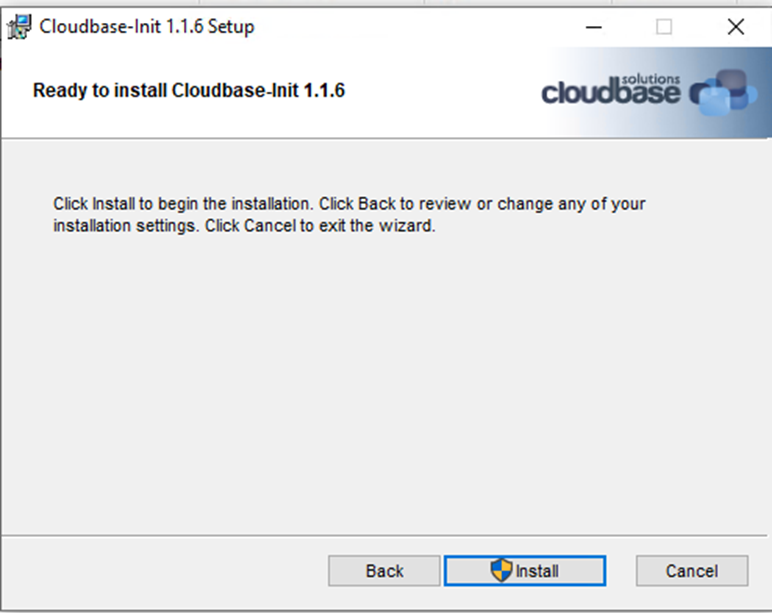This screenshot has height=613, width=772.
Task: Close the setup window with X
Action: (x=736, y=27)
